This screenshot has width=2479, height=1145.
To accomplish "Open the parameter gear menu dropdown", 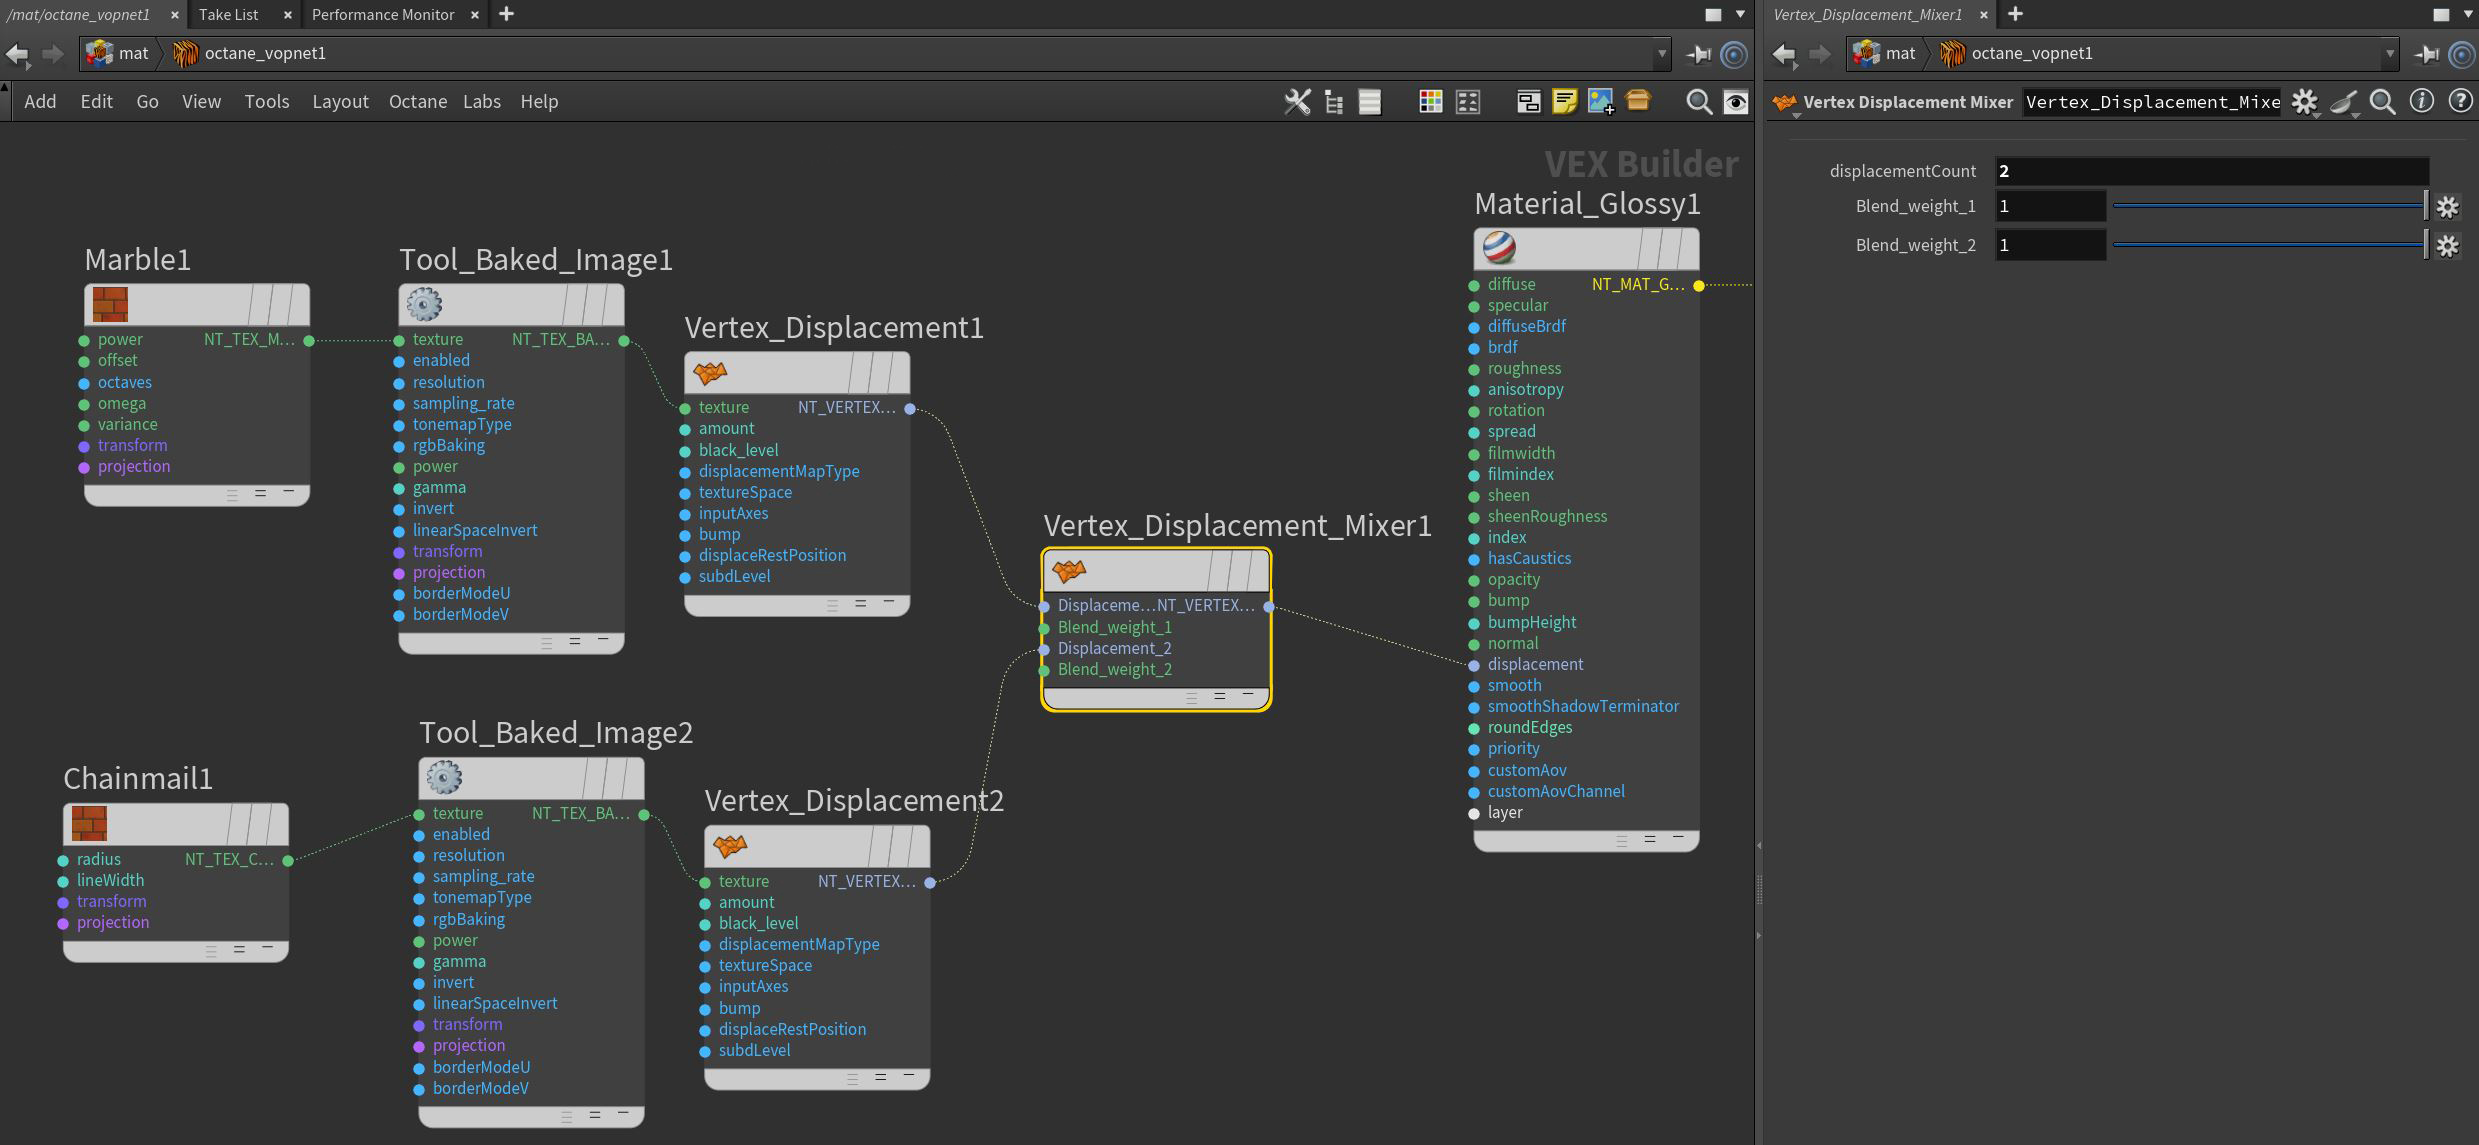I will click(2305, 102).
